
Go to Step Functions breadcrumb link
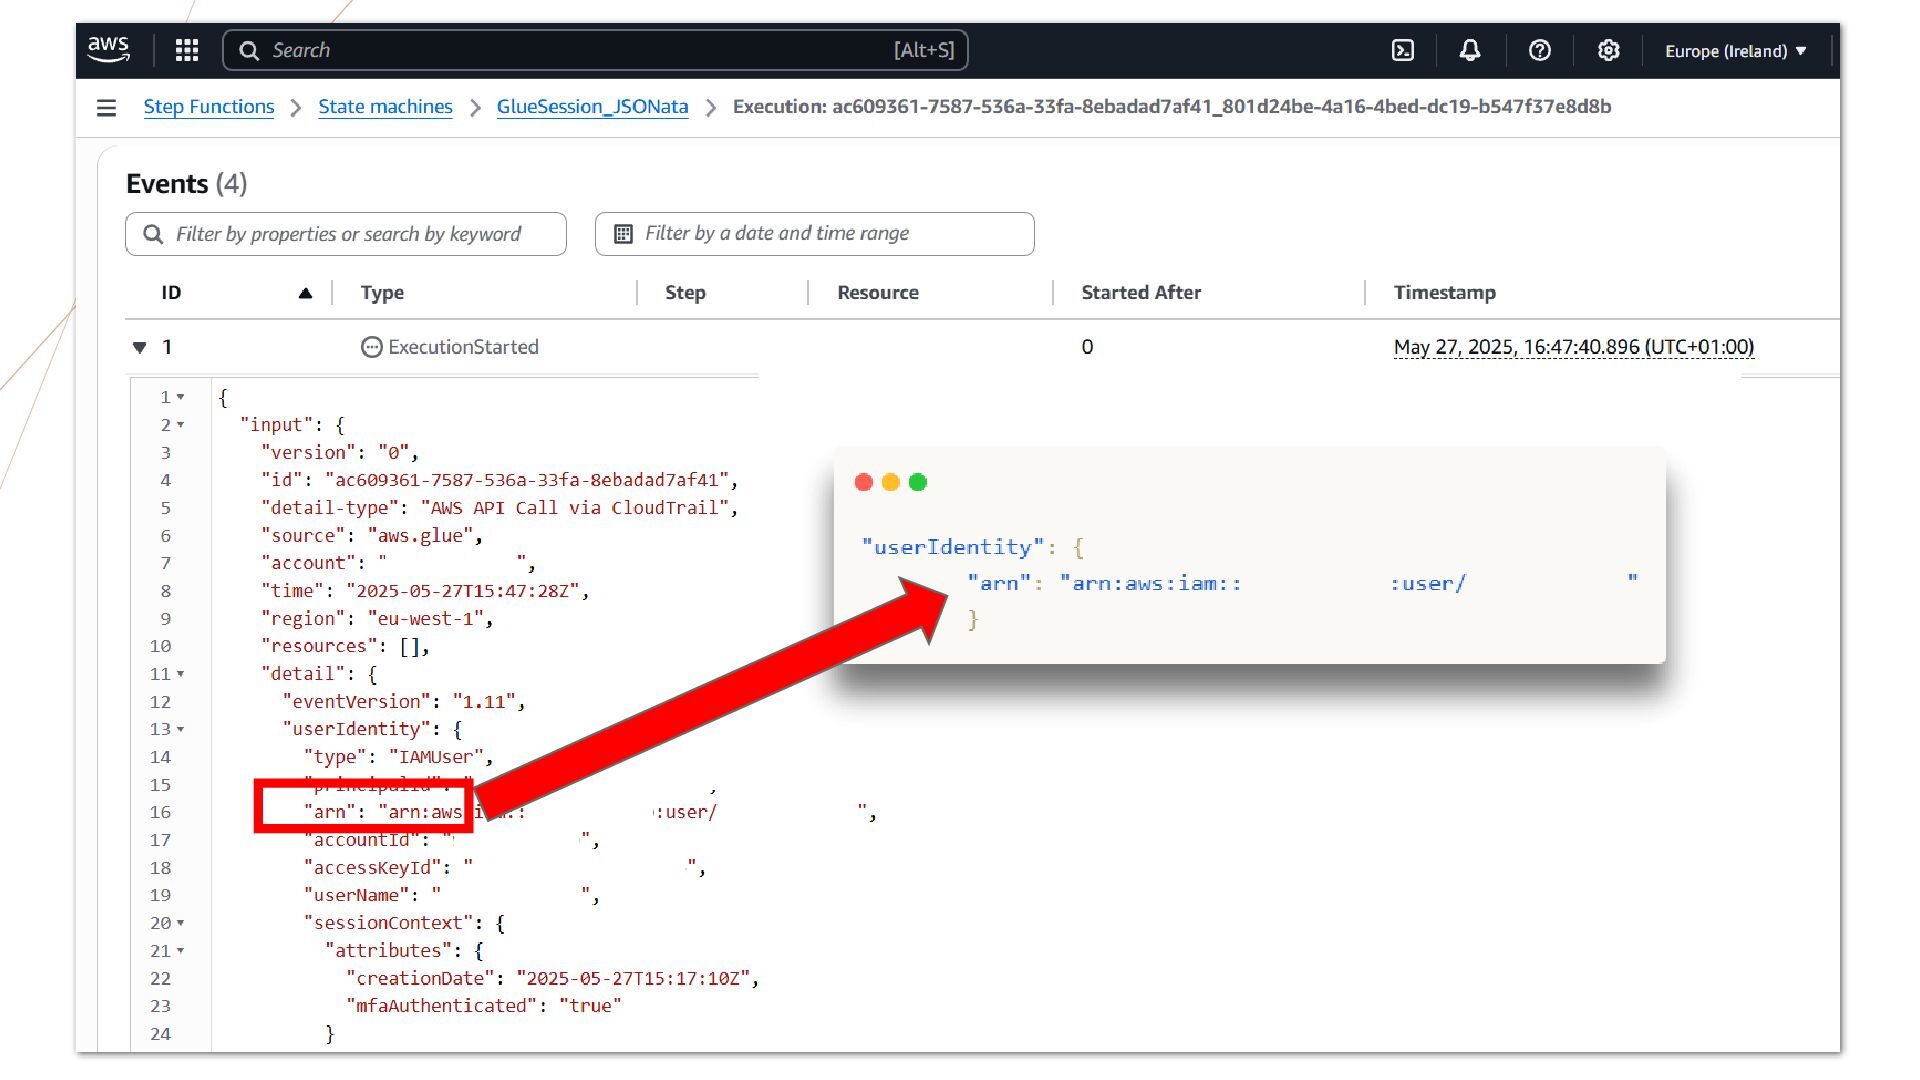pos(209,106)
